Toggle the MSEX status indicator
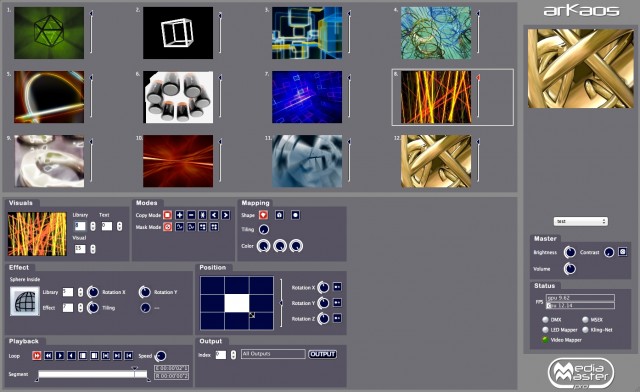This screenshot has width=640, height=392. point(585,320)
